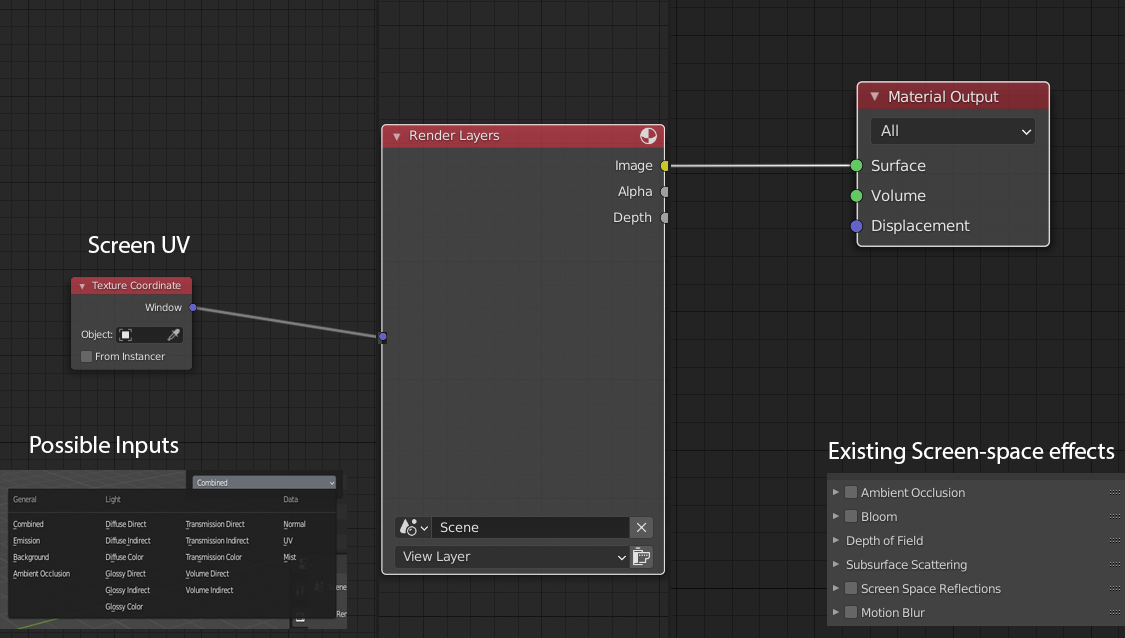
Task: Collapse the Material Output node
Action: 875,96
